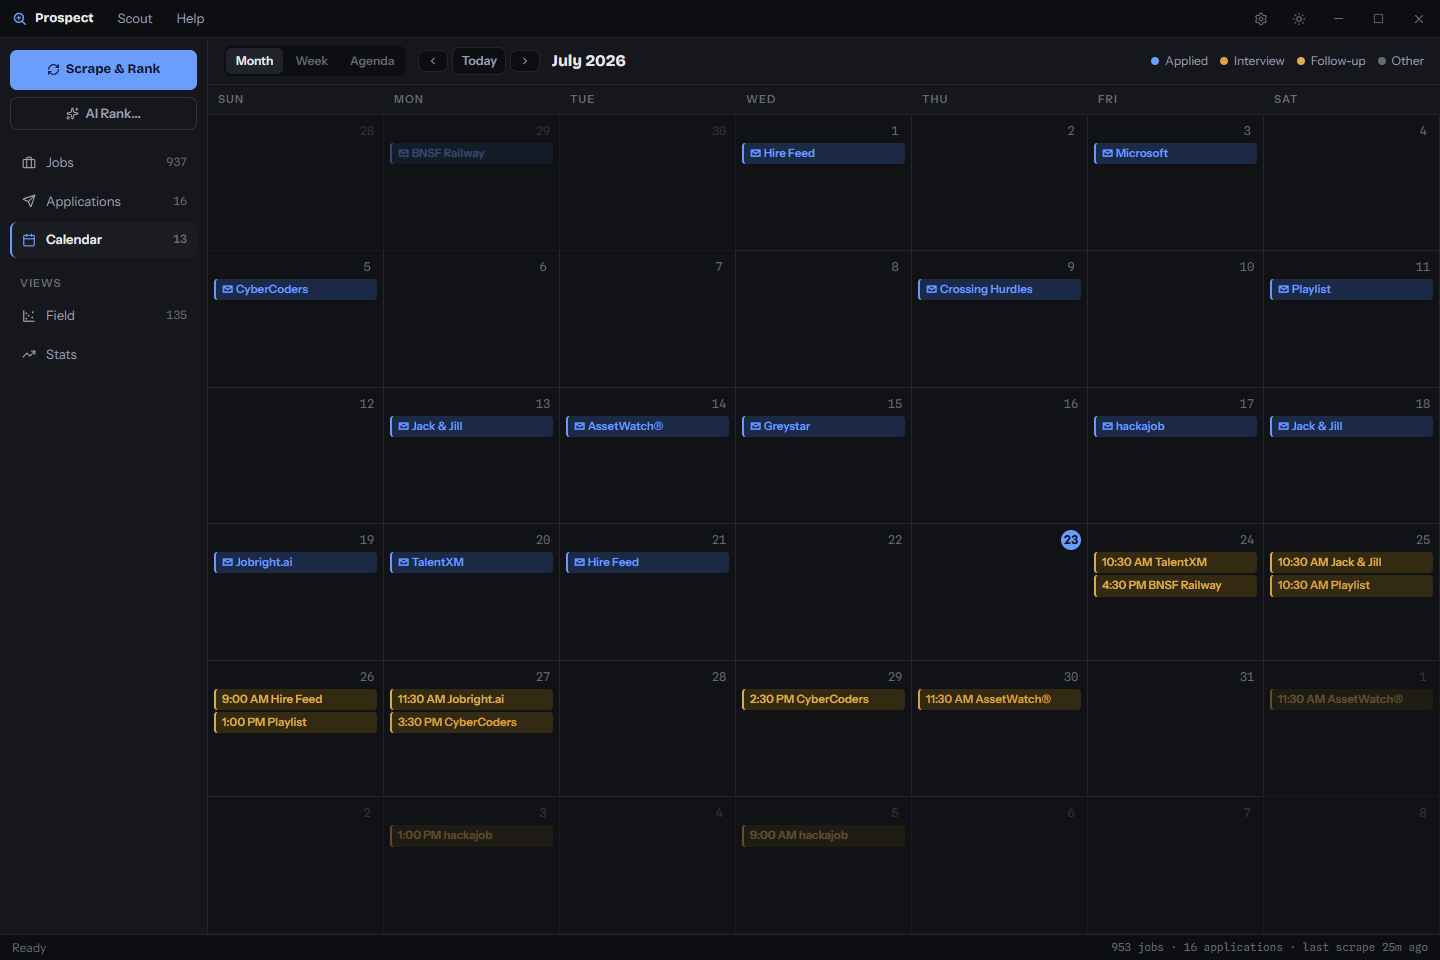This screenshot has height=960, width=1440.
Task: Click the Applied legend dot
Action: (x=1155, y=61)
